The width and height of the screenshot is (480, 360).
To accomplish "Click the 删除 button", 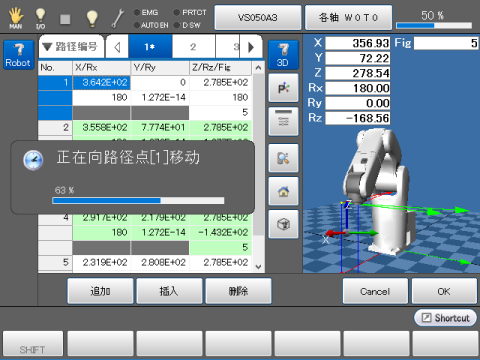I will pyautogui.click(x=238, y=291).
